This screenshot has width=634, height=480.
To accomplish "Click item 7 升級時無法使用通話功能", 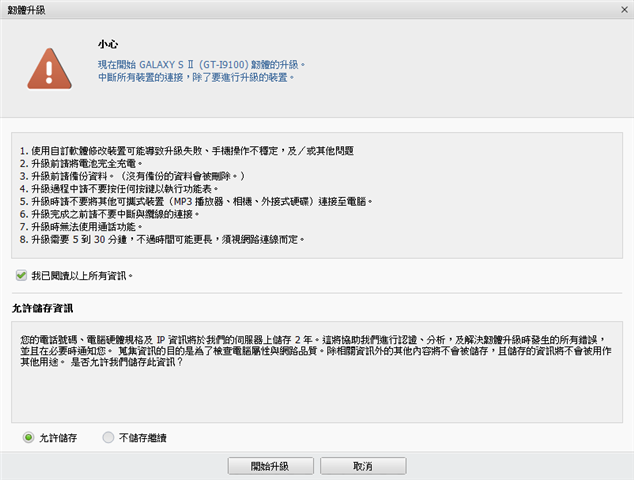I will tap(81, 227).
